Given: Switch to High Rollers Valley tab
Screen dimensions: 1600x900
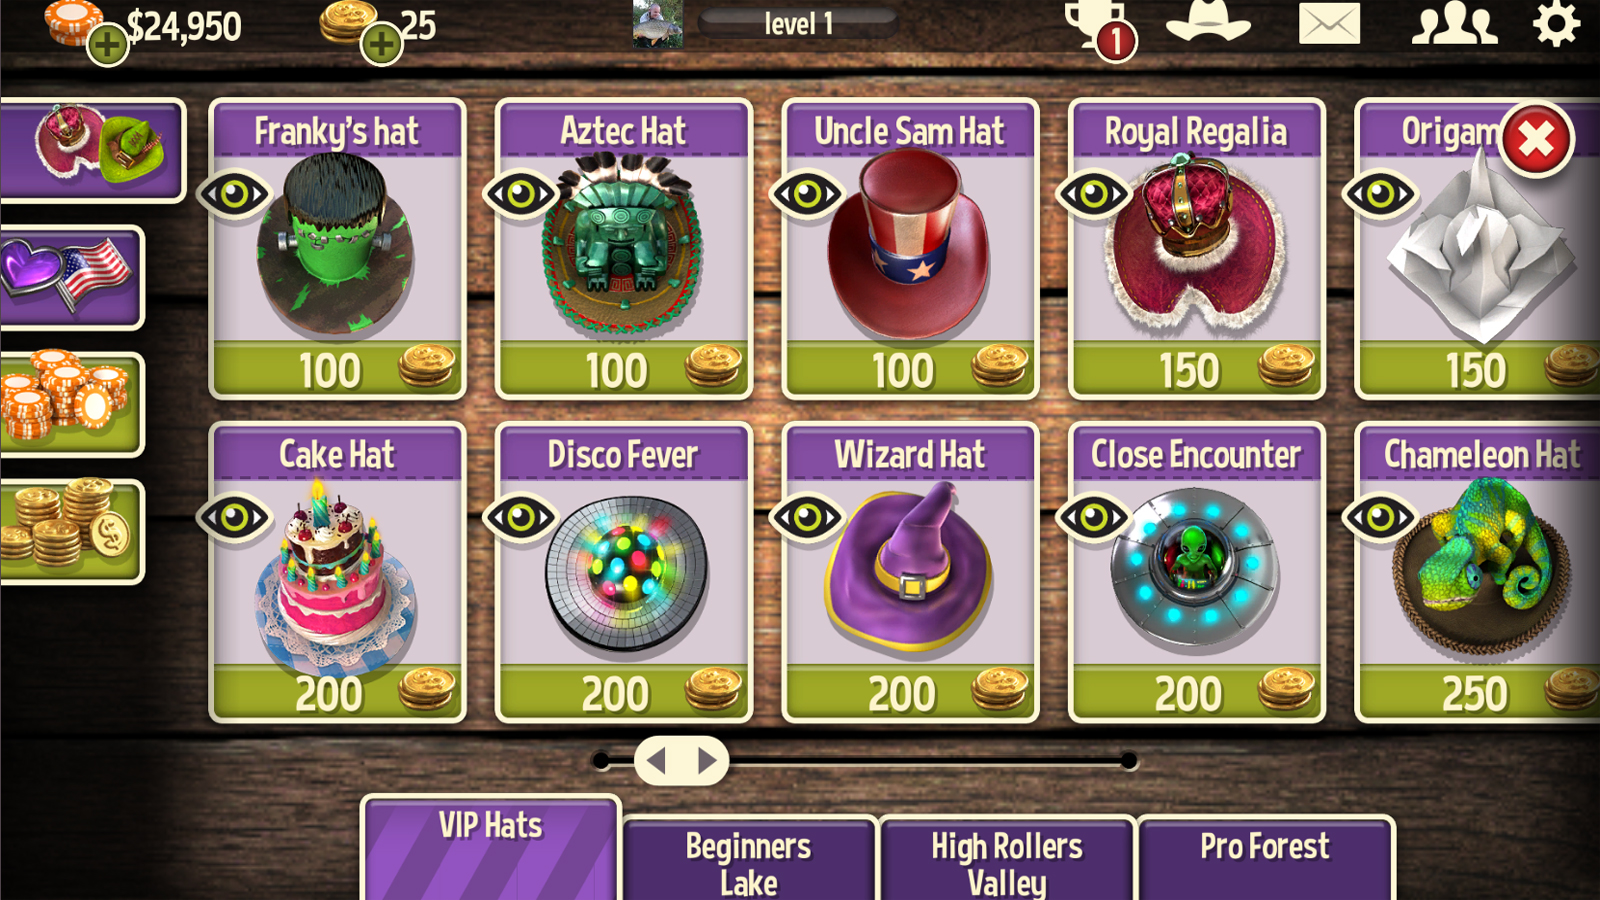Looking at the screenshot, I should (x=1007, y=860).
